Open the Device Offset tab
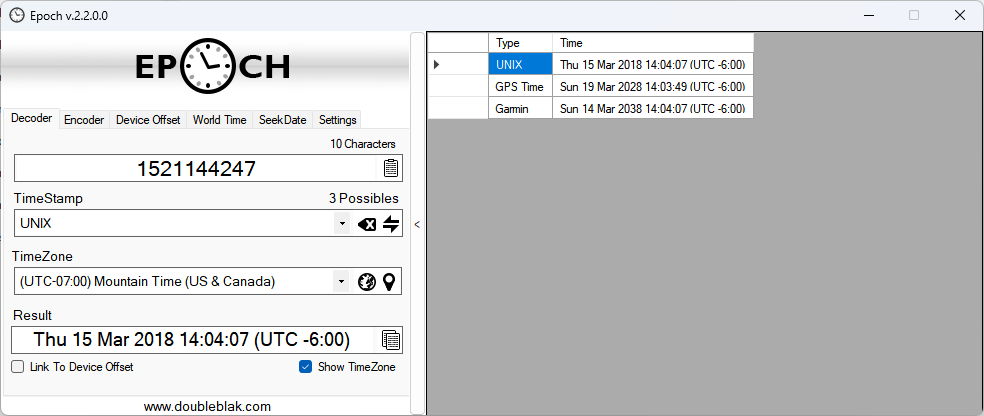This screenshot has width=984, height=416. (x=148, y=120)
